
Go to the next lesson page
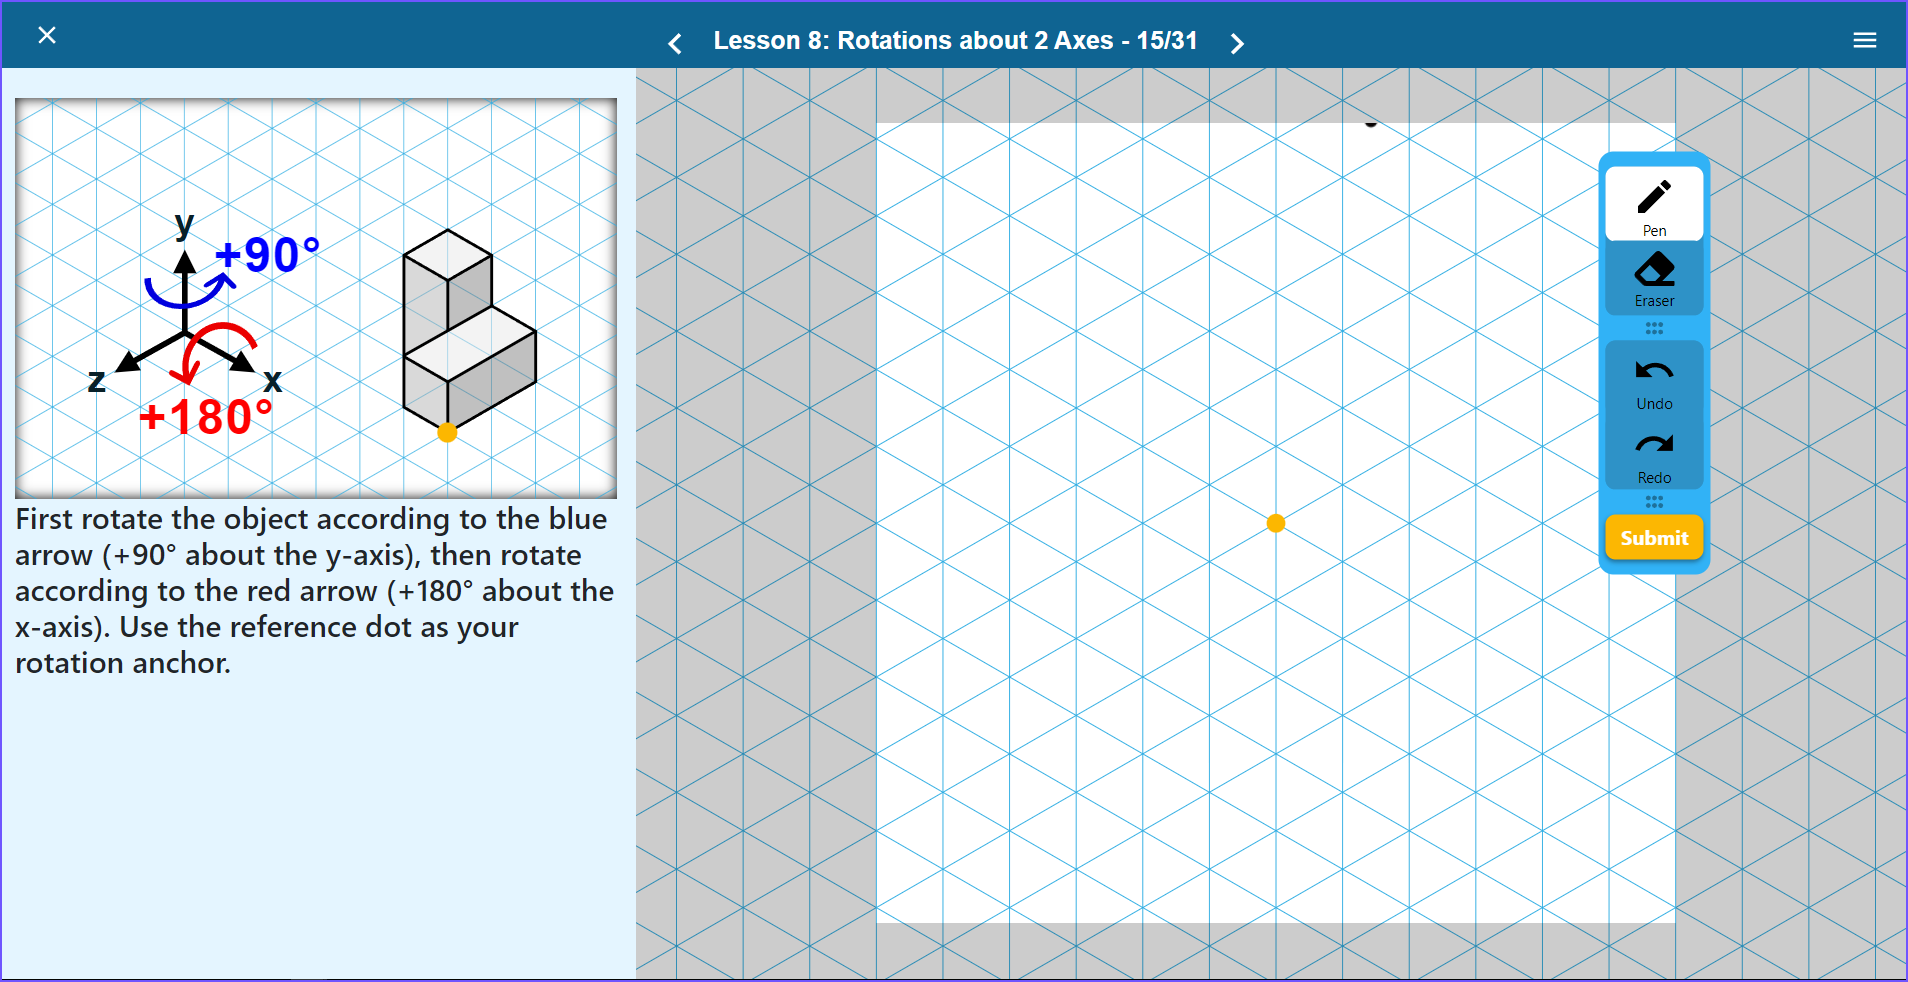tap(1237, 43)
